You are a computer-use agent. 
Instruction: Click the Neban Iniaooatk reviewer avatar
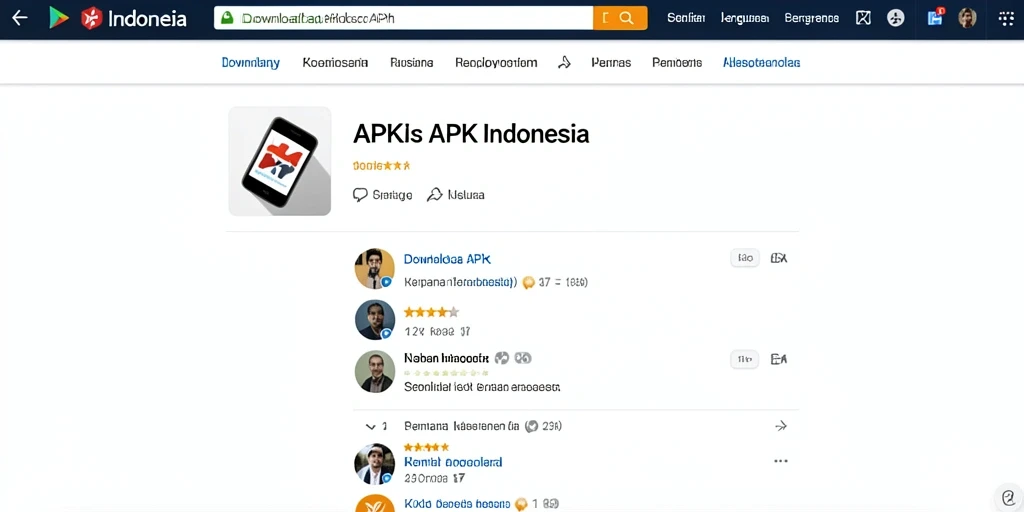pyautogui.click(x=374, y=372)
